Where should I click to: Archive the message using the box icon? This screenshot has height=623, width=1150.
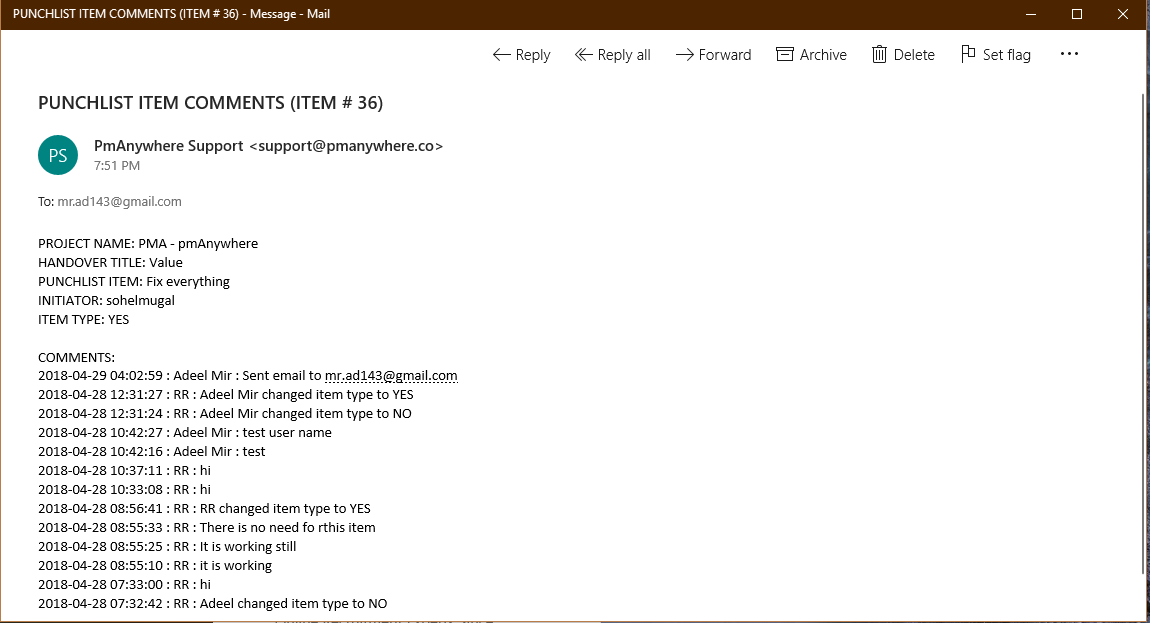(785, 55)
